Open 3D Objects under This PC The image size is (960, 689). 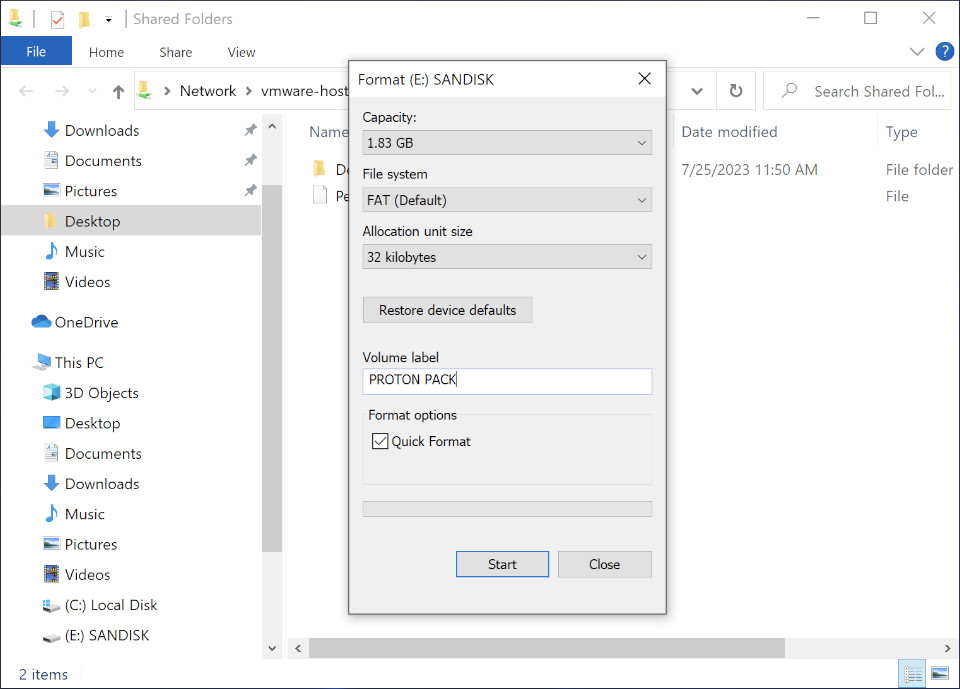click(x=102, y=393)
